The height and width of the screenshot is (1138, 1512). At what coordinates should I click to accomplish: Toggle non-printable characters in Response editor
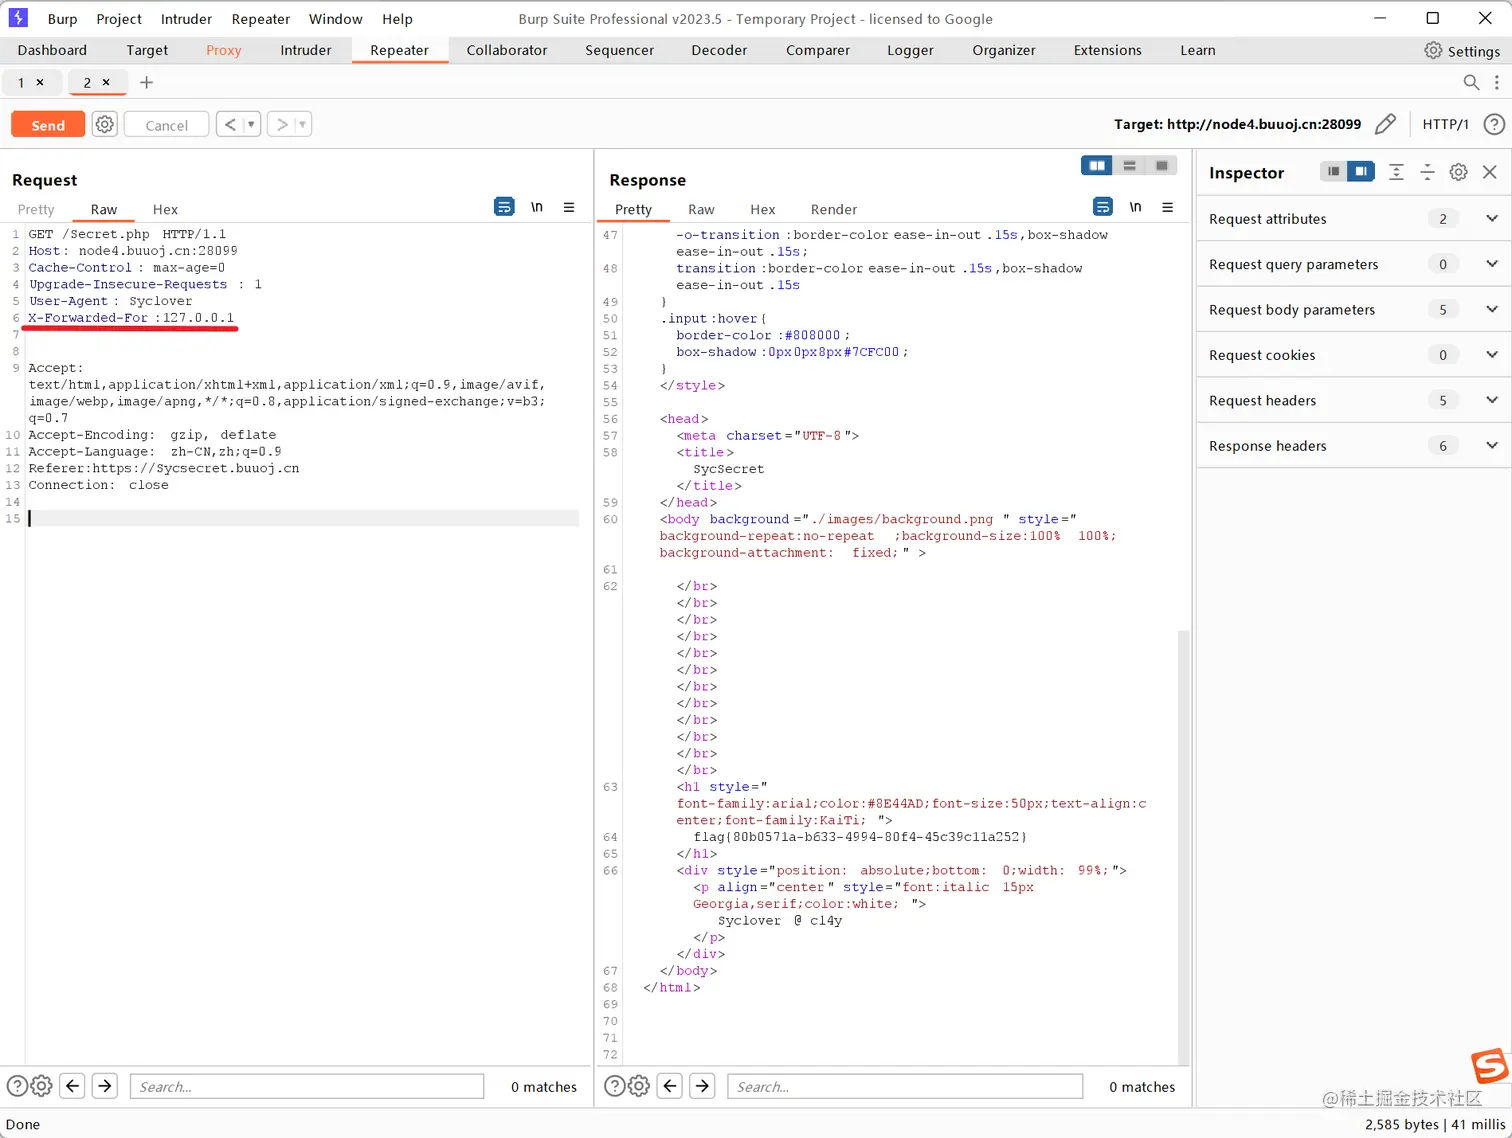[1135, 207]
